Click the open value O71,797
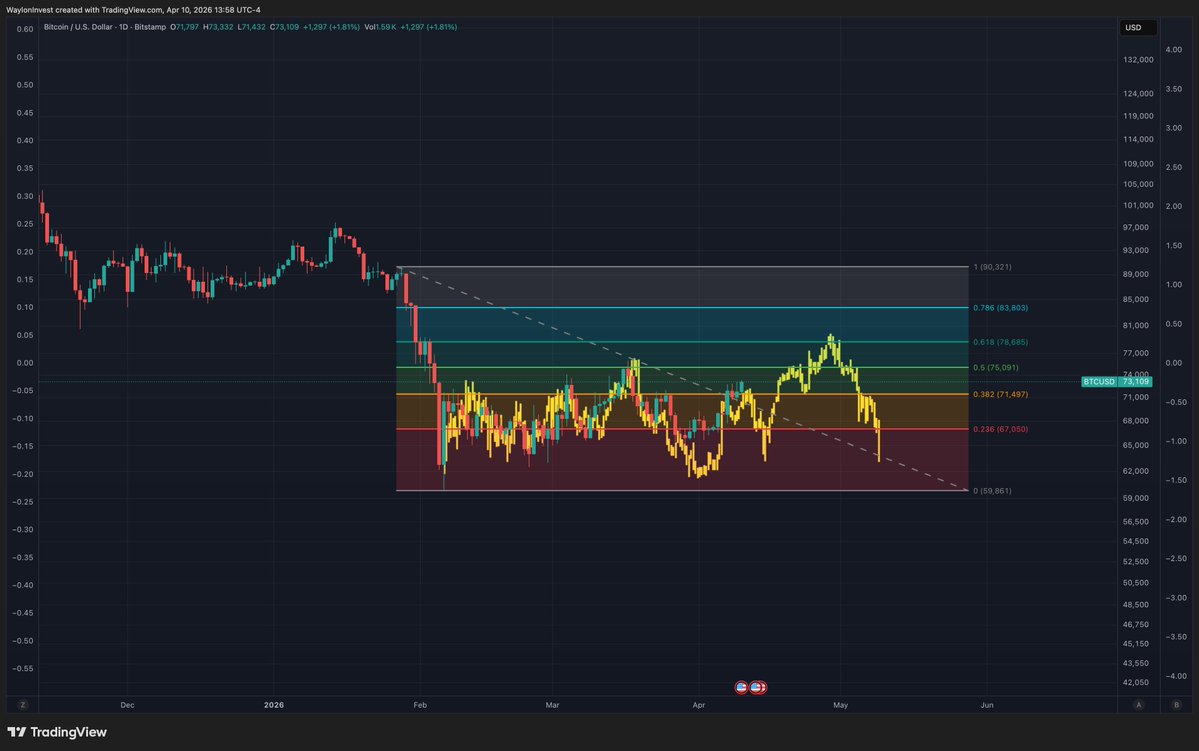The height and width of the screenshot is (751, 1199). (184, 27)
